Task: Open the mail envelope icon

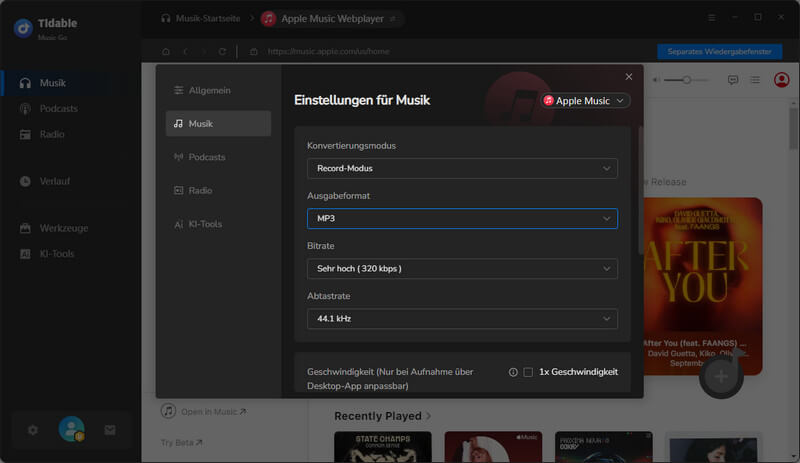Action: 110,430
